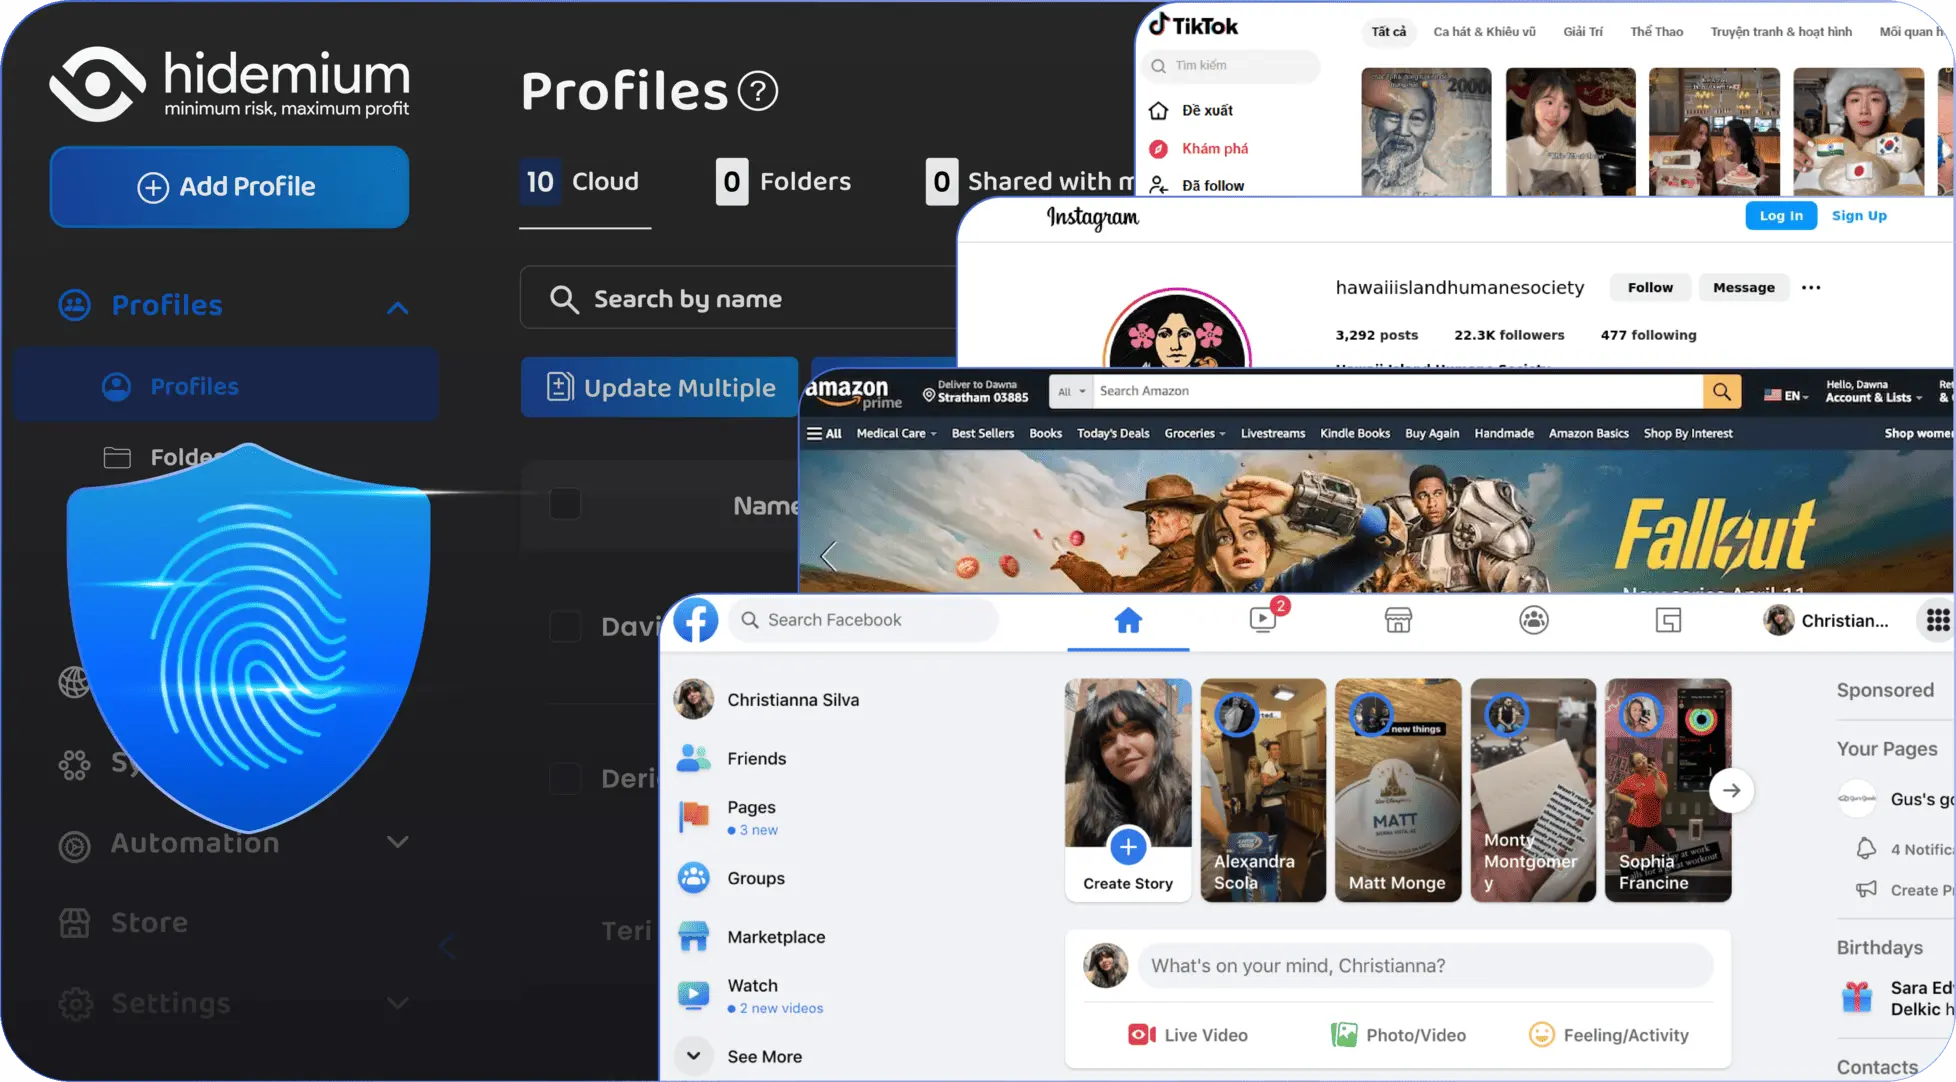
Task: Click the Hidemium eye logo
Action: pyautogui.click(x=98, y=84)
